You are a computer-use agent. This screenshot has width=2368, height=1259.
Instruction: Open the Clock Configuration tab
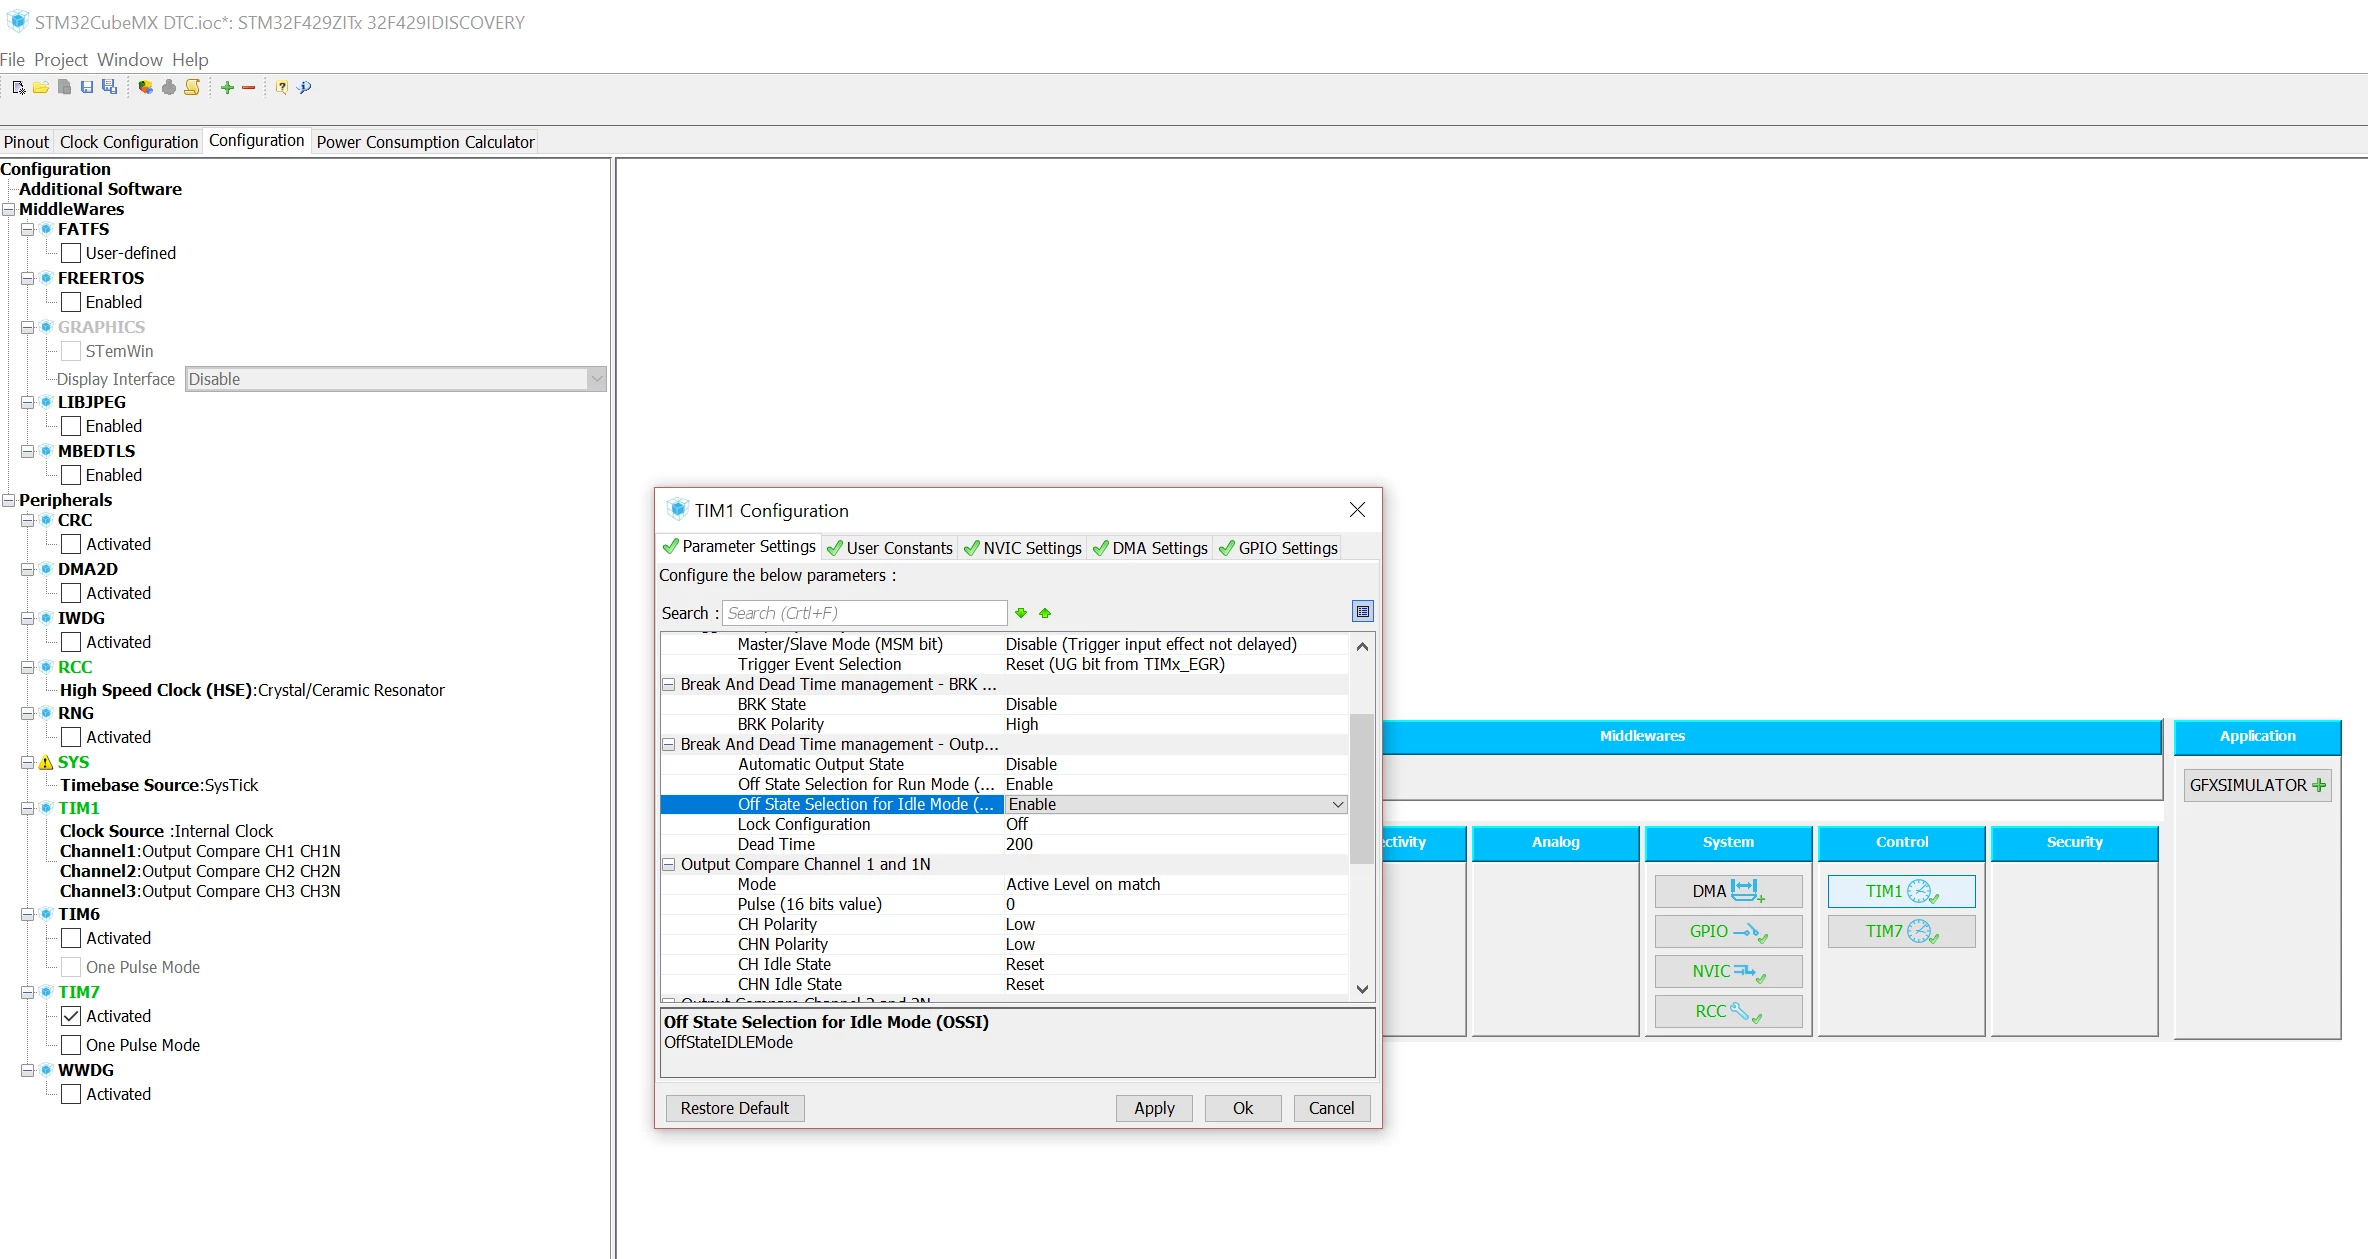pyautogui.click(x=129, y=142)
